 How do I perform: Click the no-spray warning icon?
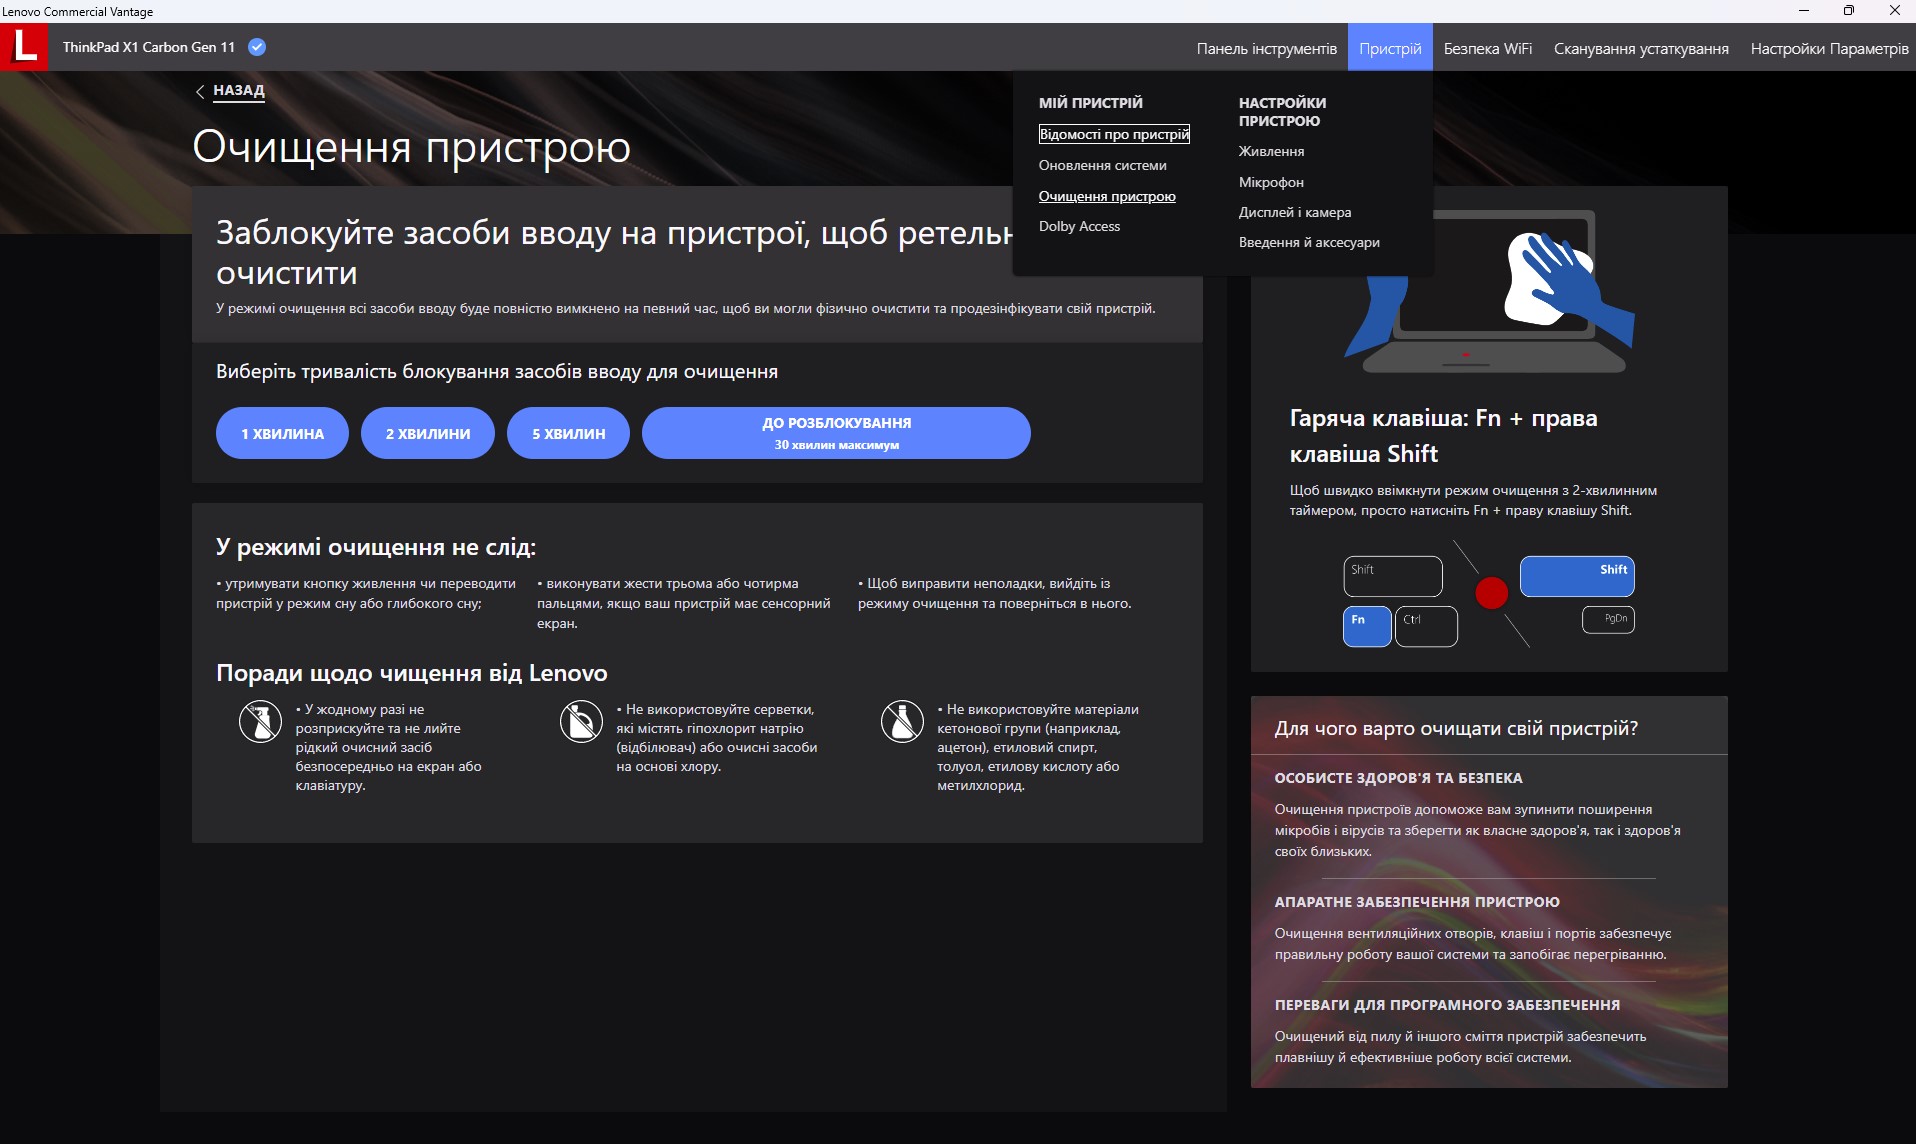[260, 721]
